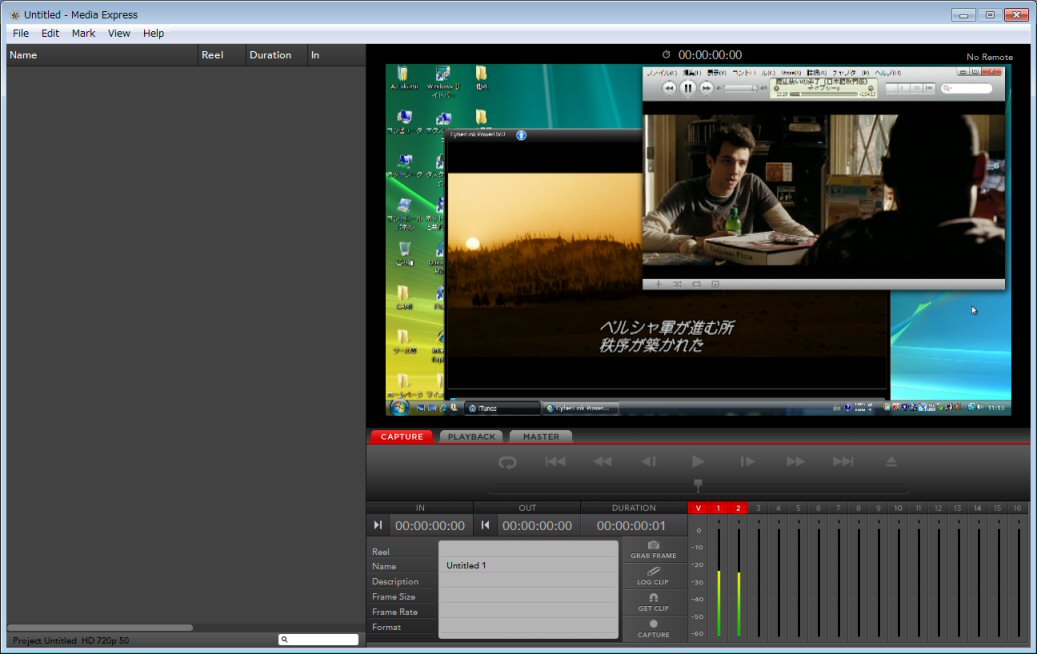Enable audio channel 5
Viewport: 1037px width, 654px height.
[798, 508]
